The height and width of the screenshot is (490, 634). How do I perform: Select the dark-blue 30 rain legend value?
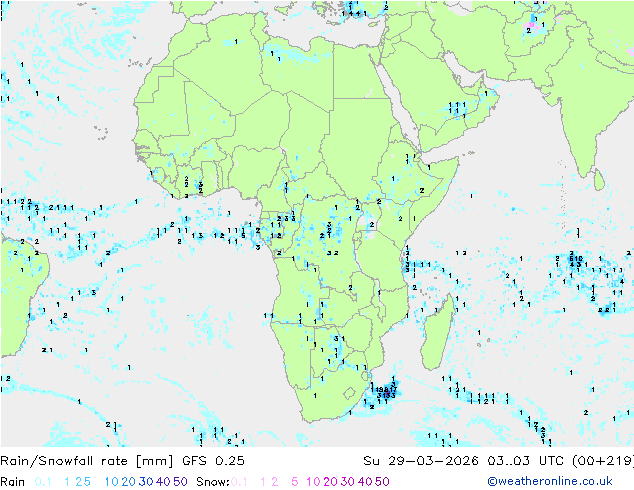pyautogui.click(x=146, y=482)
